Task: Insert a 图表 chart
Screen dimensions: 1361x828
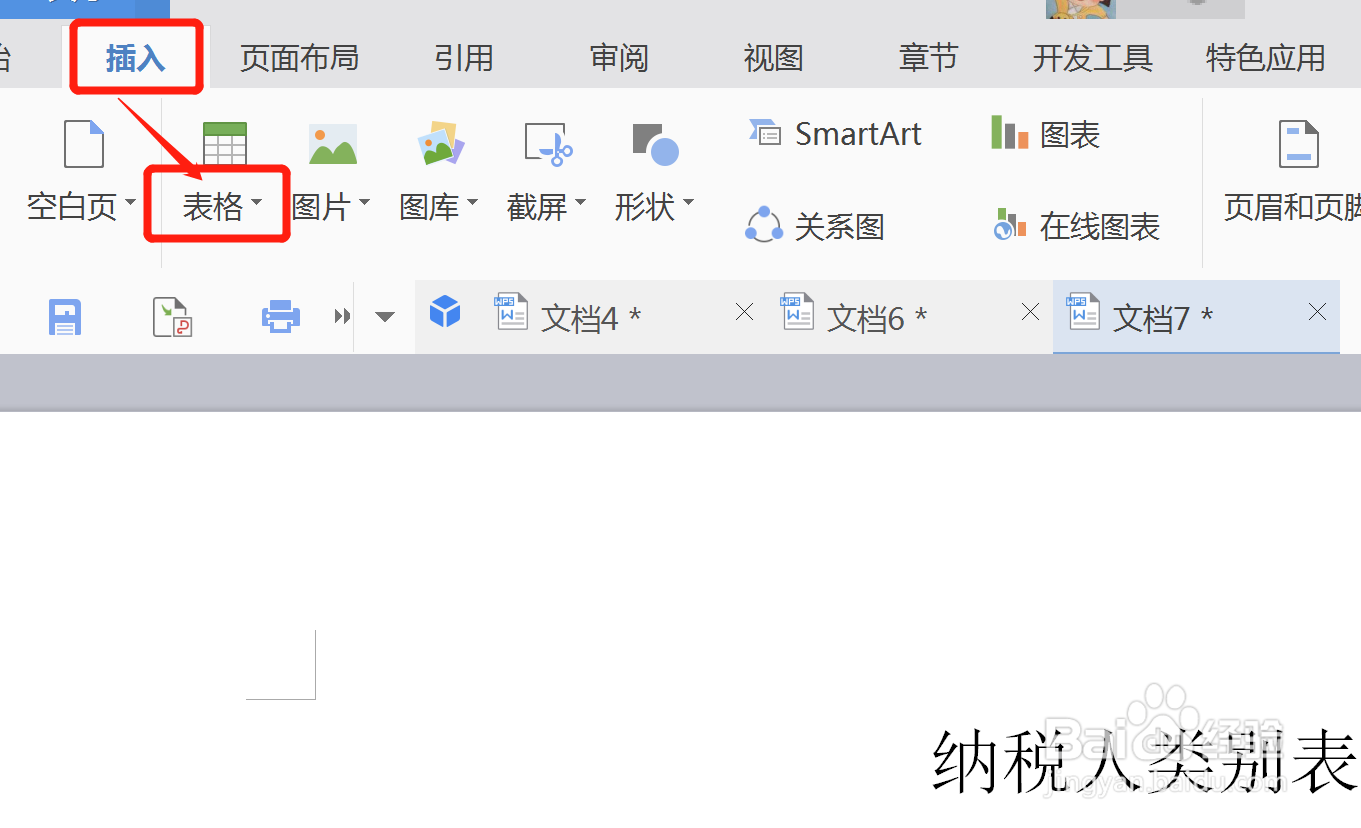Action: point(1045,133)
